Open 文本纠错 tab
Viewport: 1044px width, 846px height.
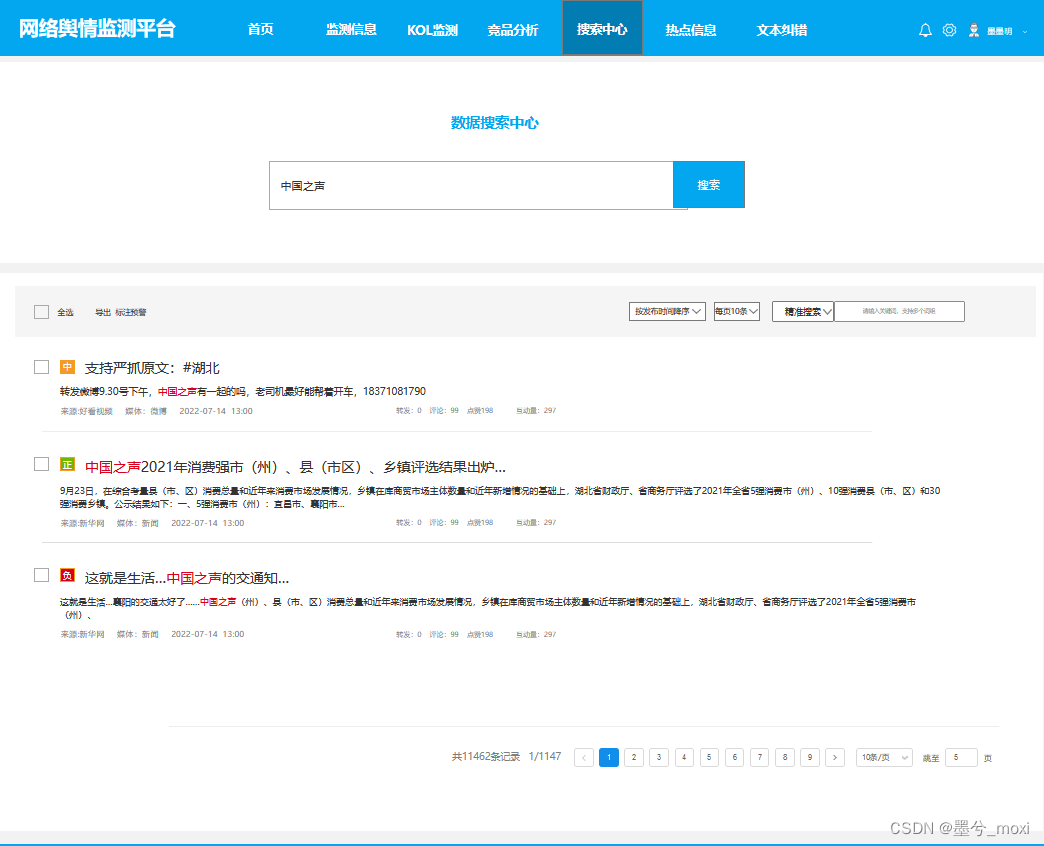coord(782,30)
